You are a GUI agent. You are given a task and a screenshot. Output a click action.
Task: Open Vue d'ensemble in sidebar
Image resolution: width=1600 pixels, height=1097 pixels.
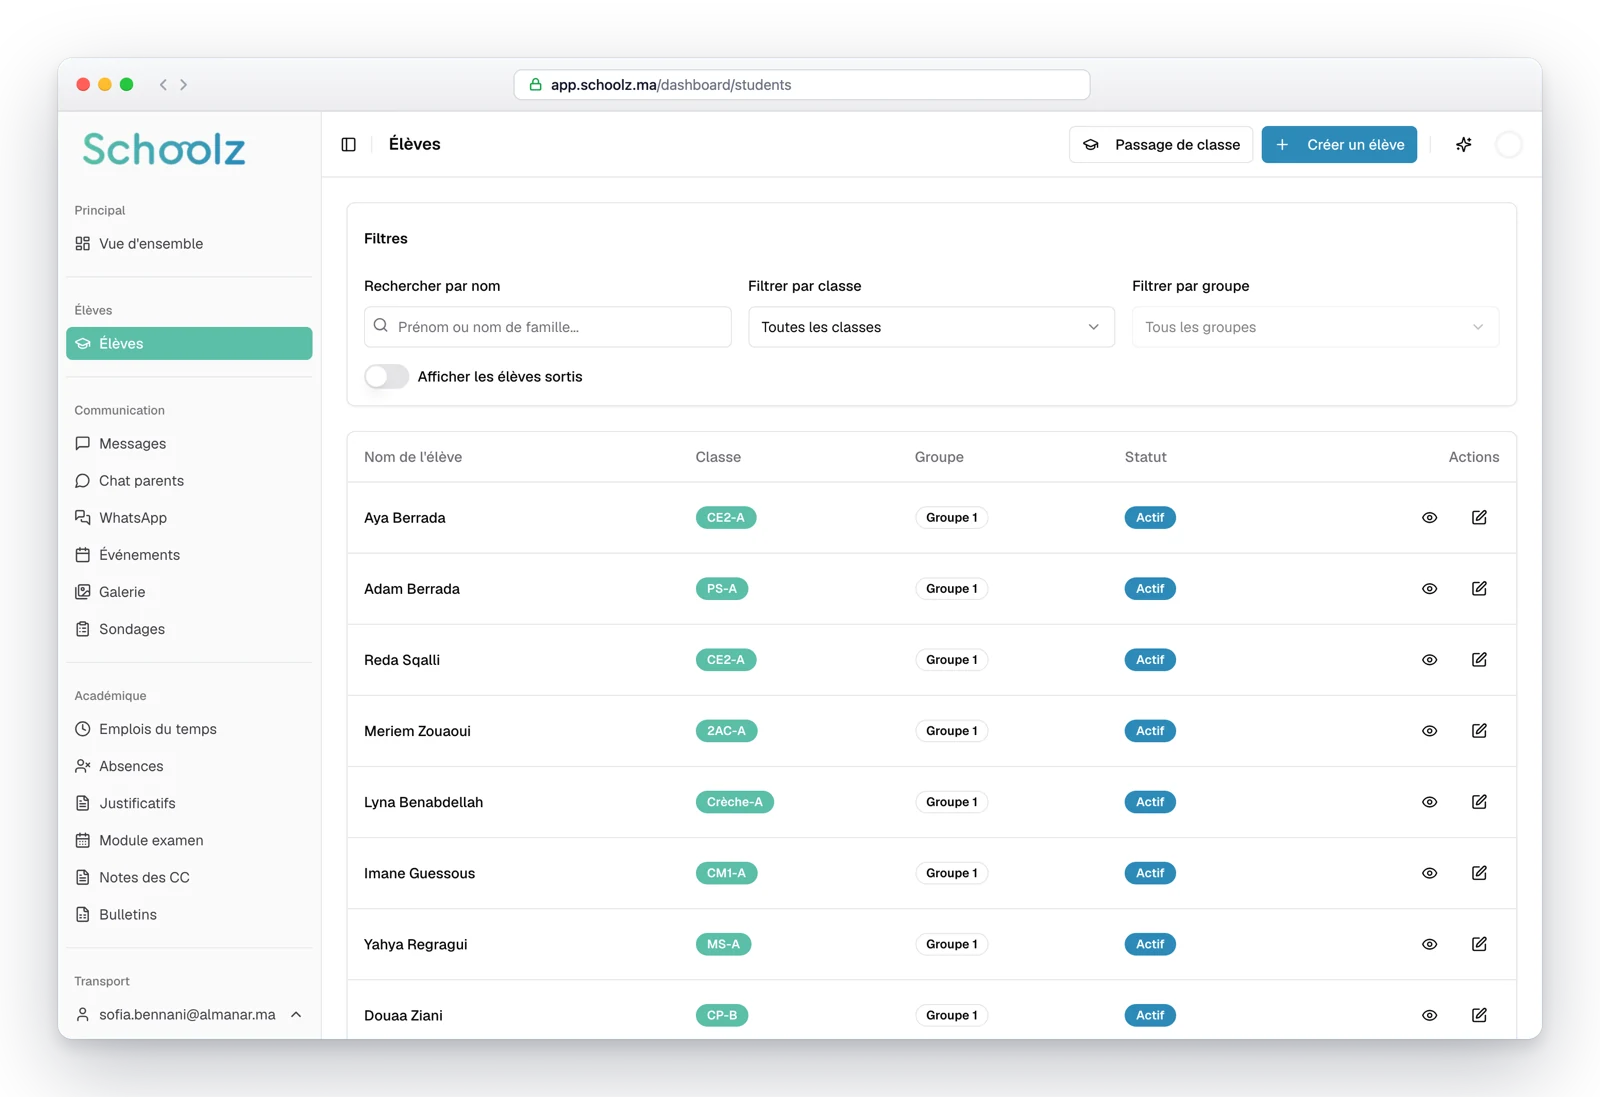189,243
